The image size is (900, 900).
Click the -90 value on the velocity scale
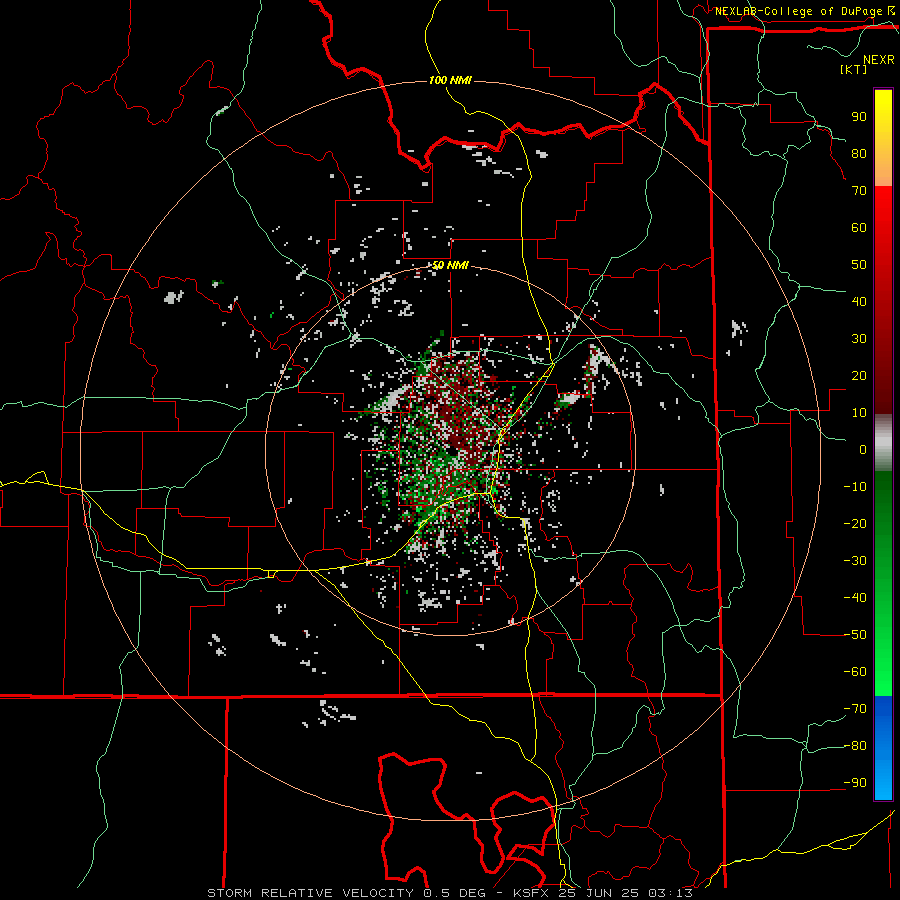(x=855, y=783)
